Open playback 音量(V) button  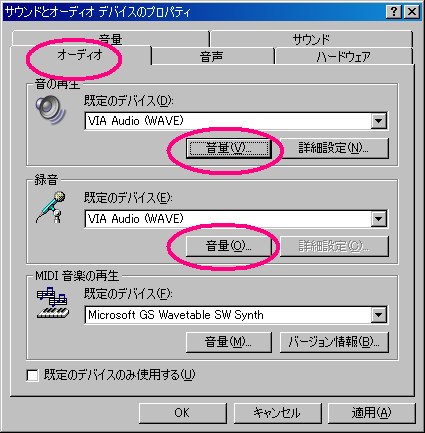229,148
